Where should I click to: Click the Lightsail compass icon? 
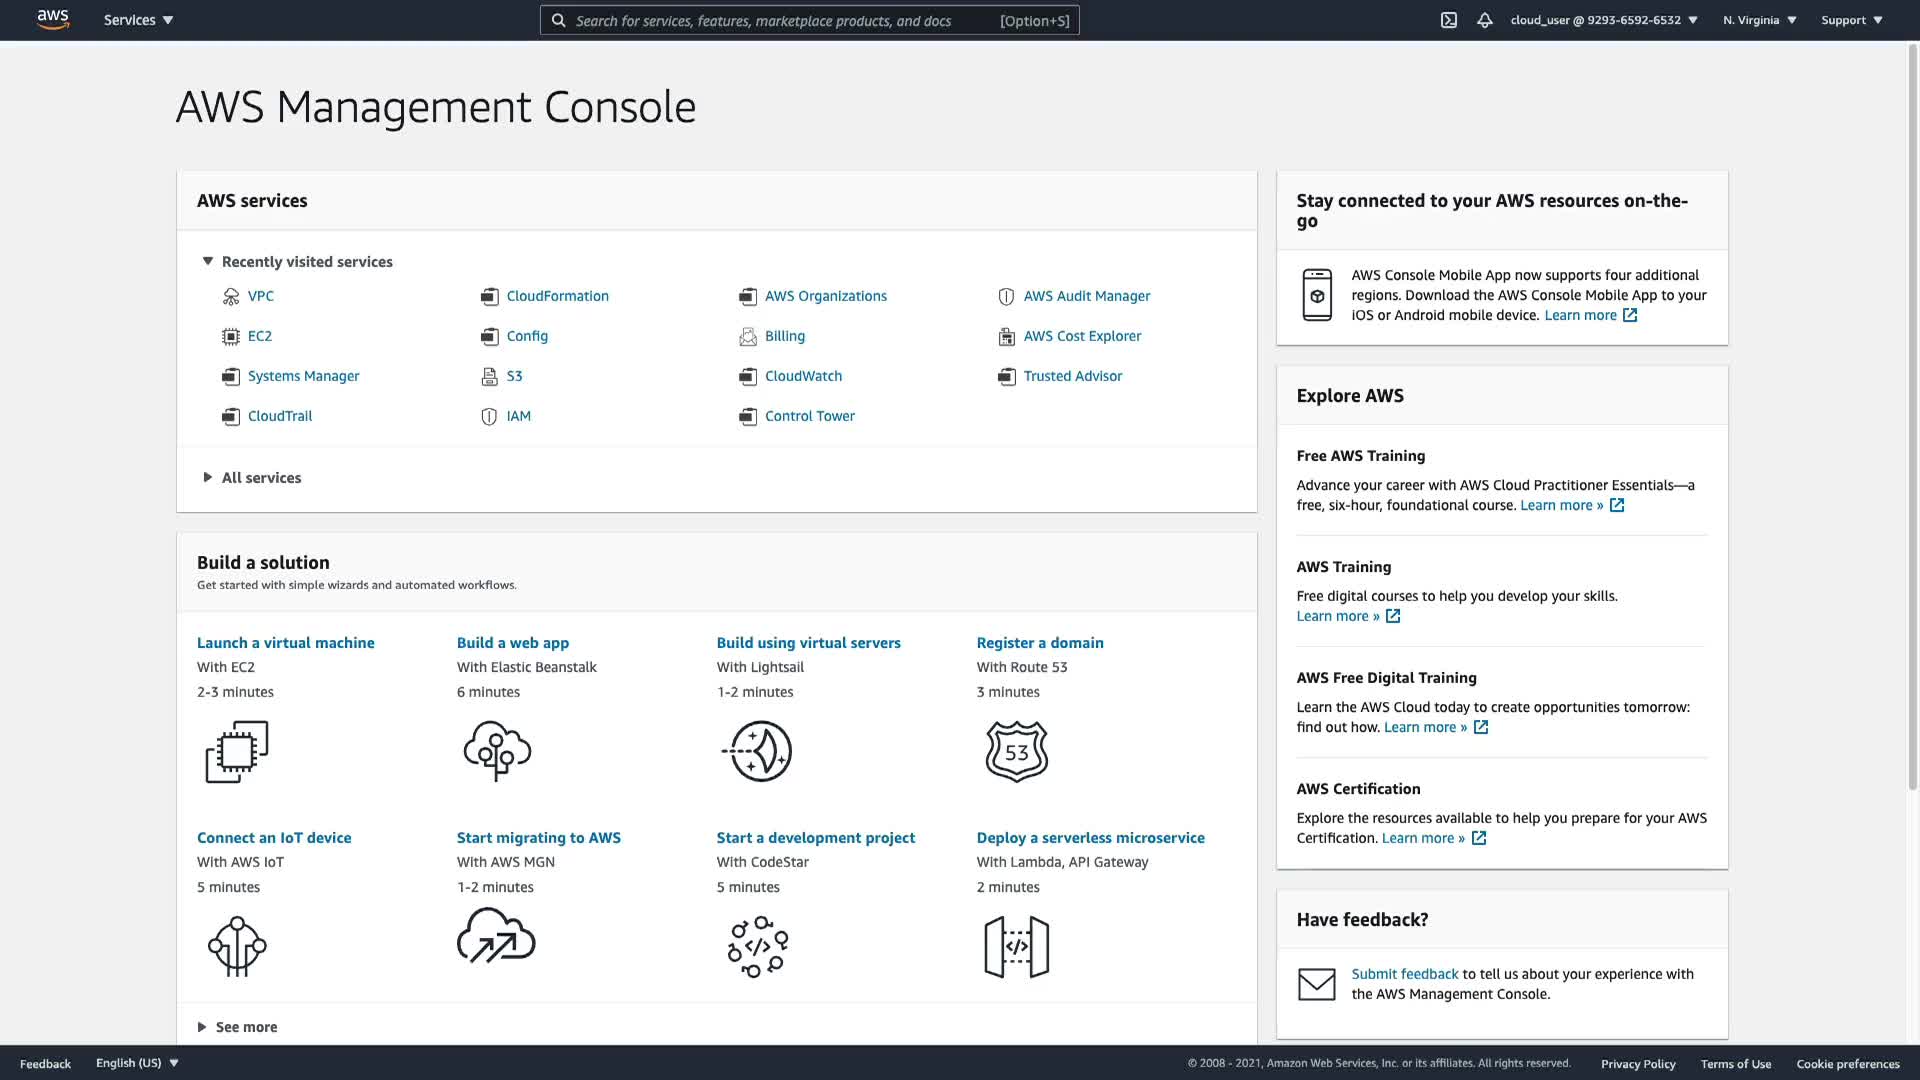(x=757, y=752)
